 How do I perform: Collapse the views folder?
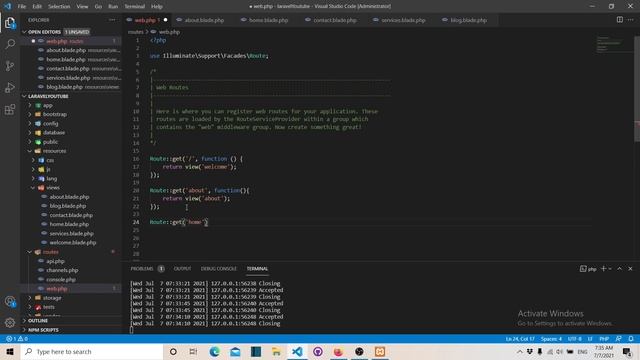53,188
